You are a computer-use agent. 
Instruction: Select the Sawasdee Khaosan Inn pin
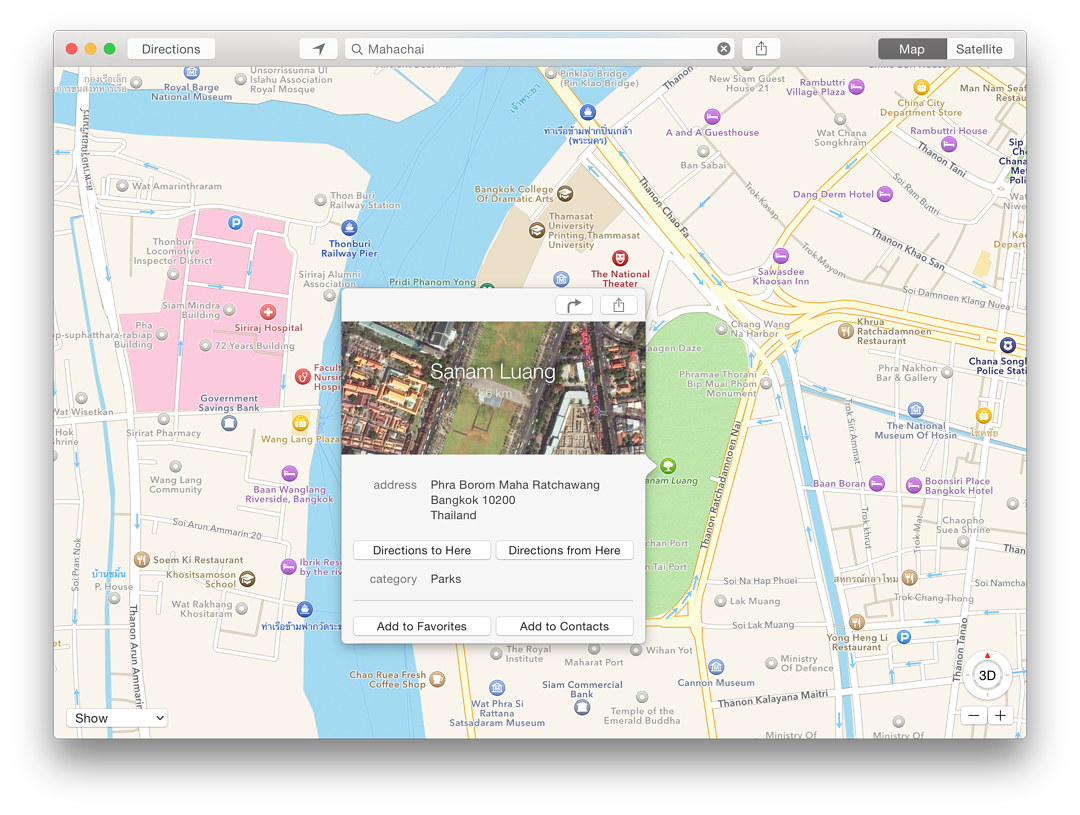780,256
